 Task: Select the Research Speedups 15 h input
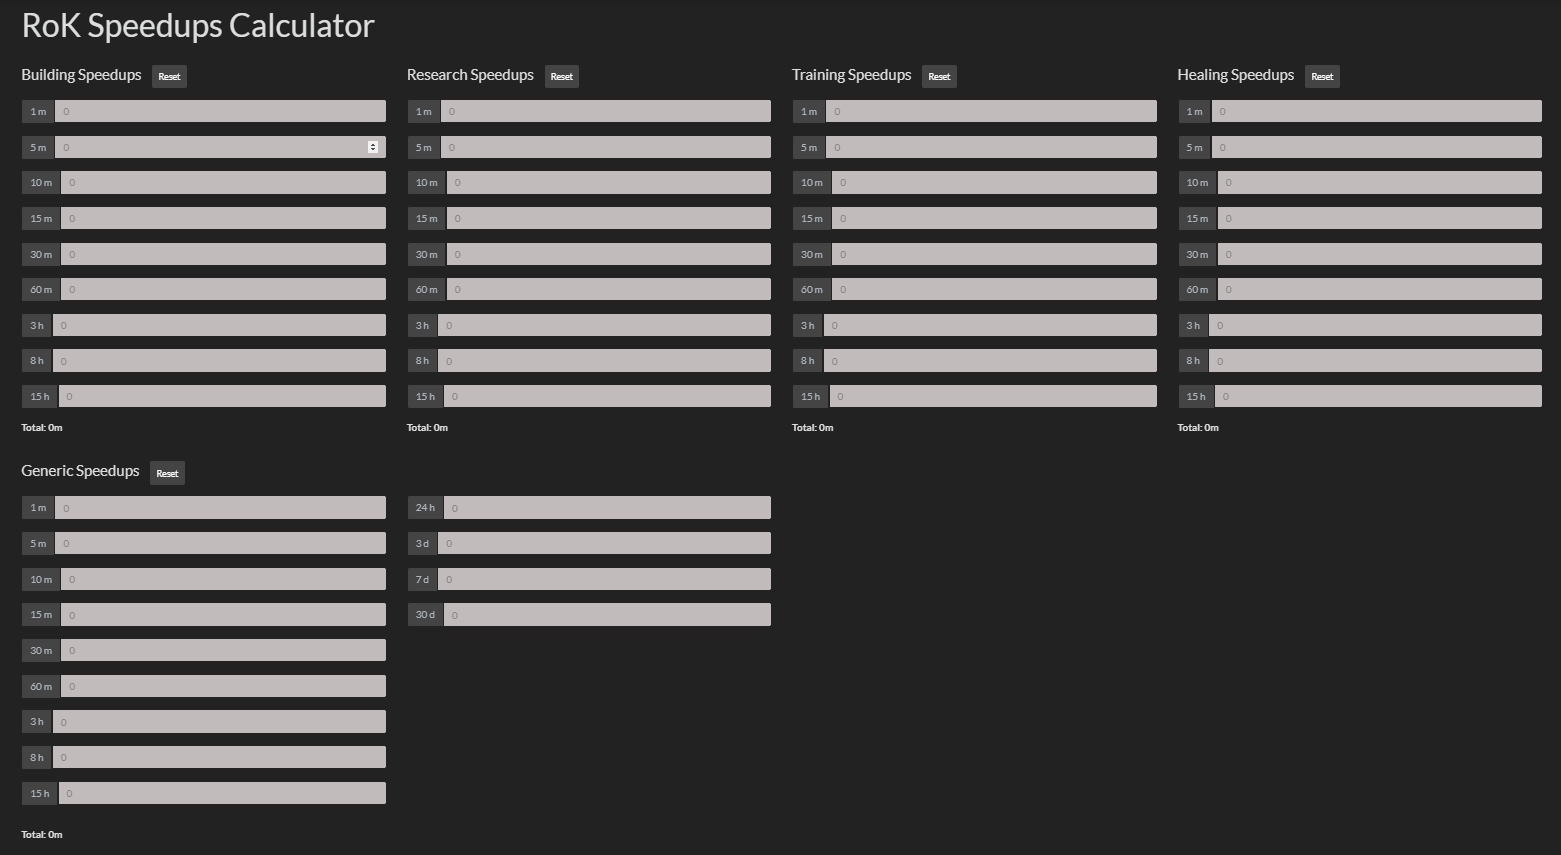pos(608,396)
